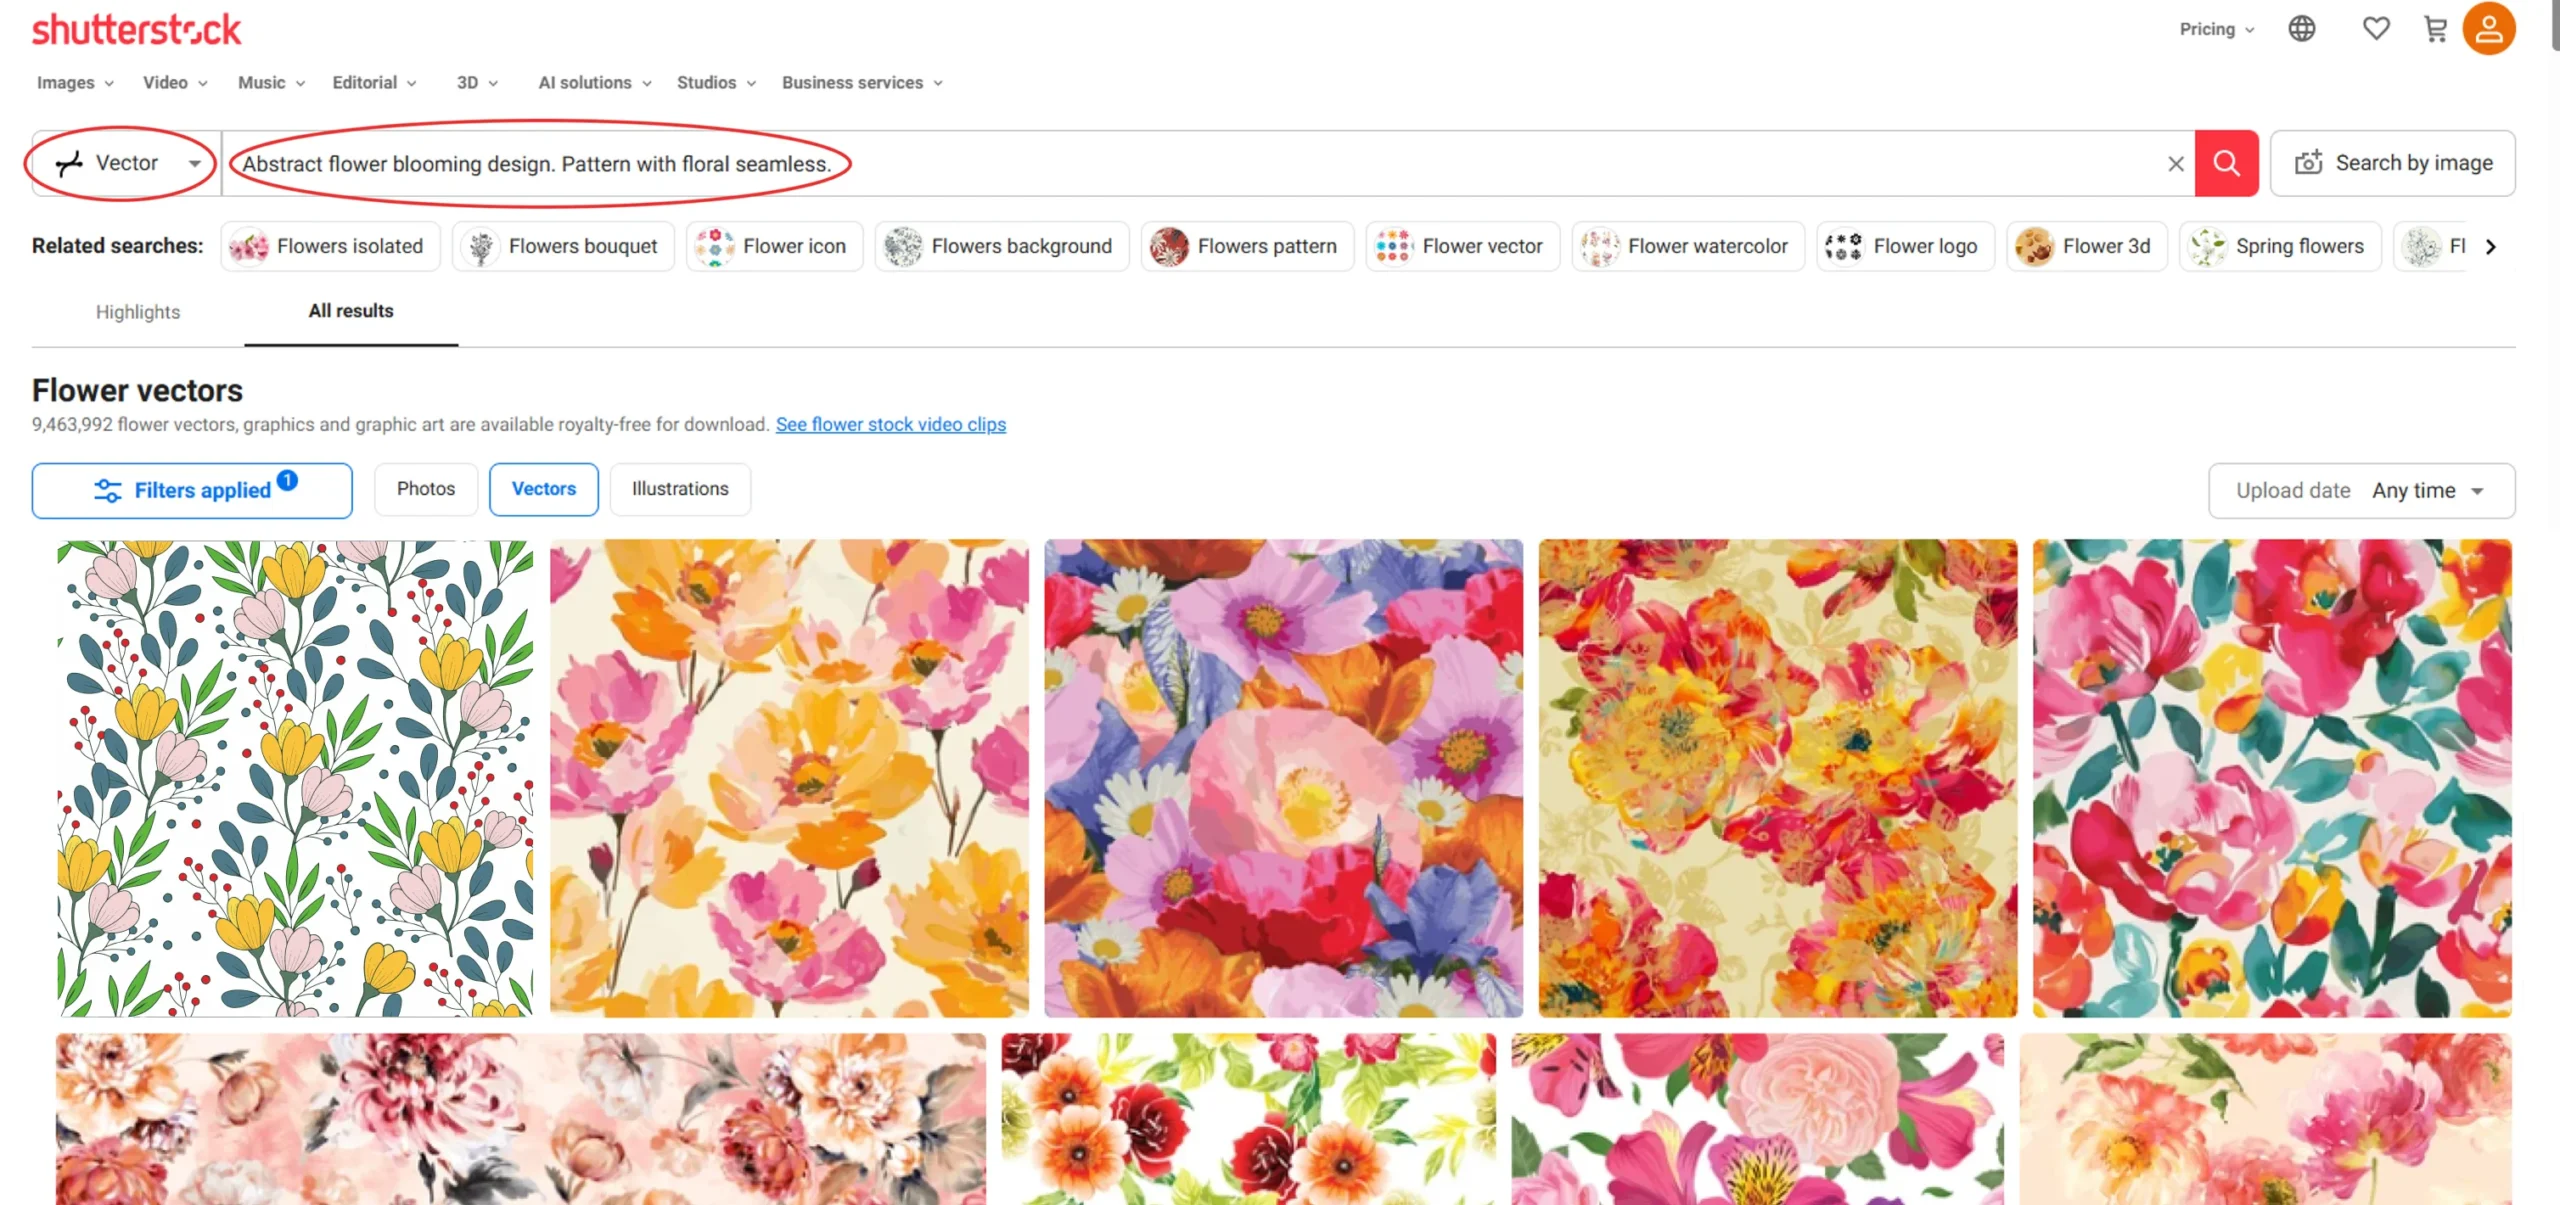Expand the 3D menu

click(477, 83)
